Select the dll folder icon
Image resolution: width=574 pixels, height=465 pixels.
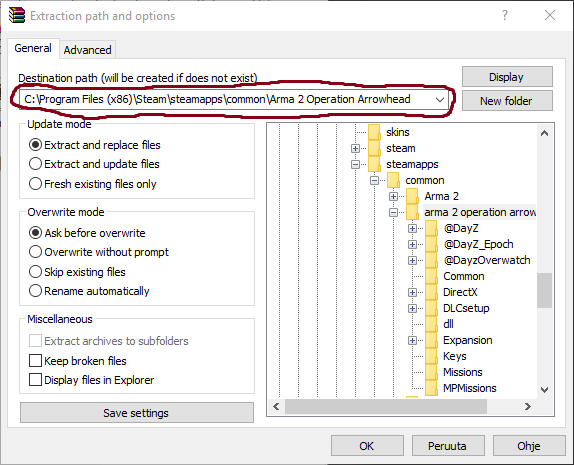pyautogui.click(x=431, y=324)
